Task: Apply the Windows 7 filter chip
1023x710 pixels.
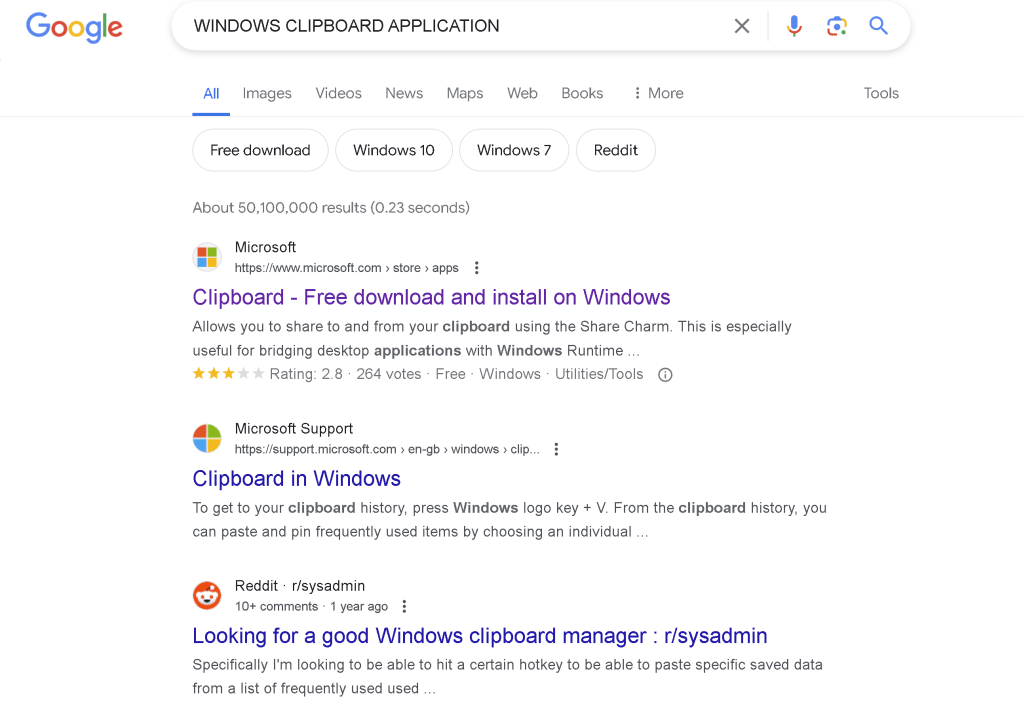Action: (514, 150)
